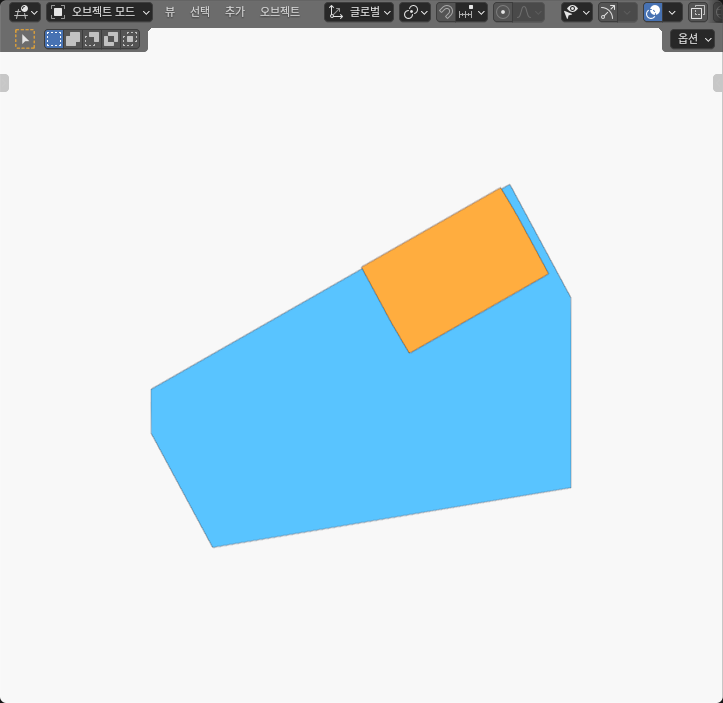
Task: Open the 글로벌 transform orientation dropdown
Action: point(359,12)
